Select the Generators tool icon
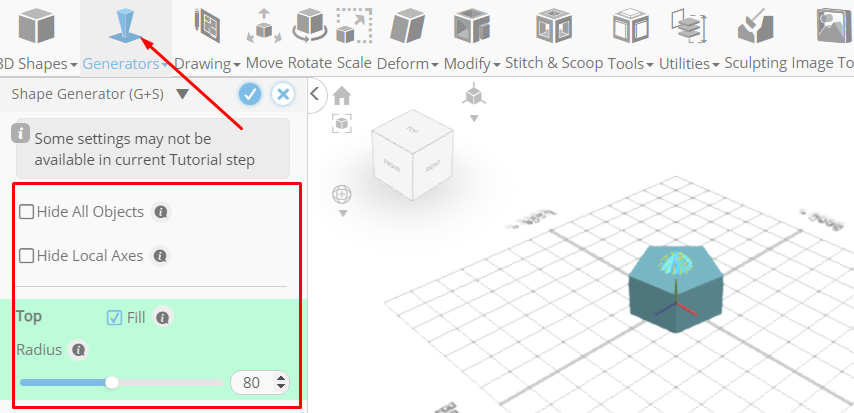The image size is (854, 413). 126,26
